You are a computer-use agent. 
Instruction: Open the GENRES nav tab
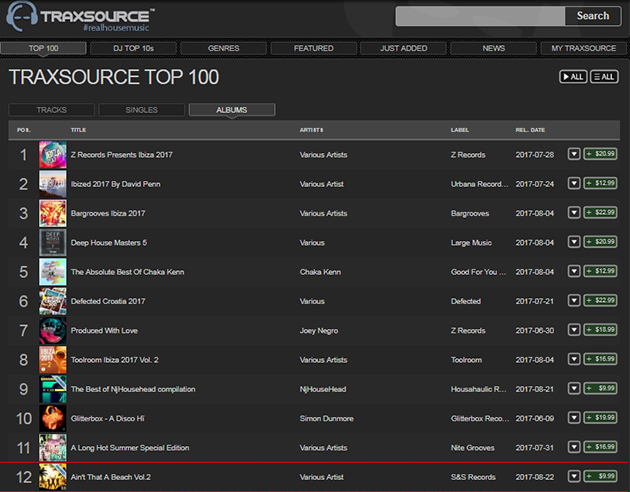point(223,48)
